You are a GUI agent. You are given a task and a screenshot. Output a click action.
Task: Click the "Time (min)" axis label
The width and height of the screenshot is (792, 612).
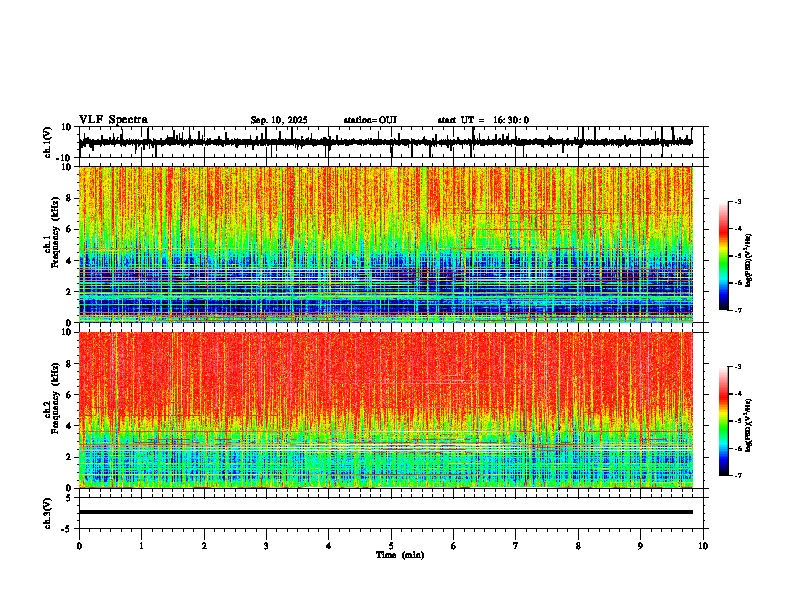400,555
